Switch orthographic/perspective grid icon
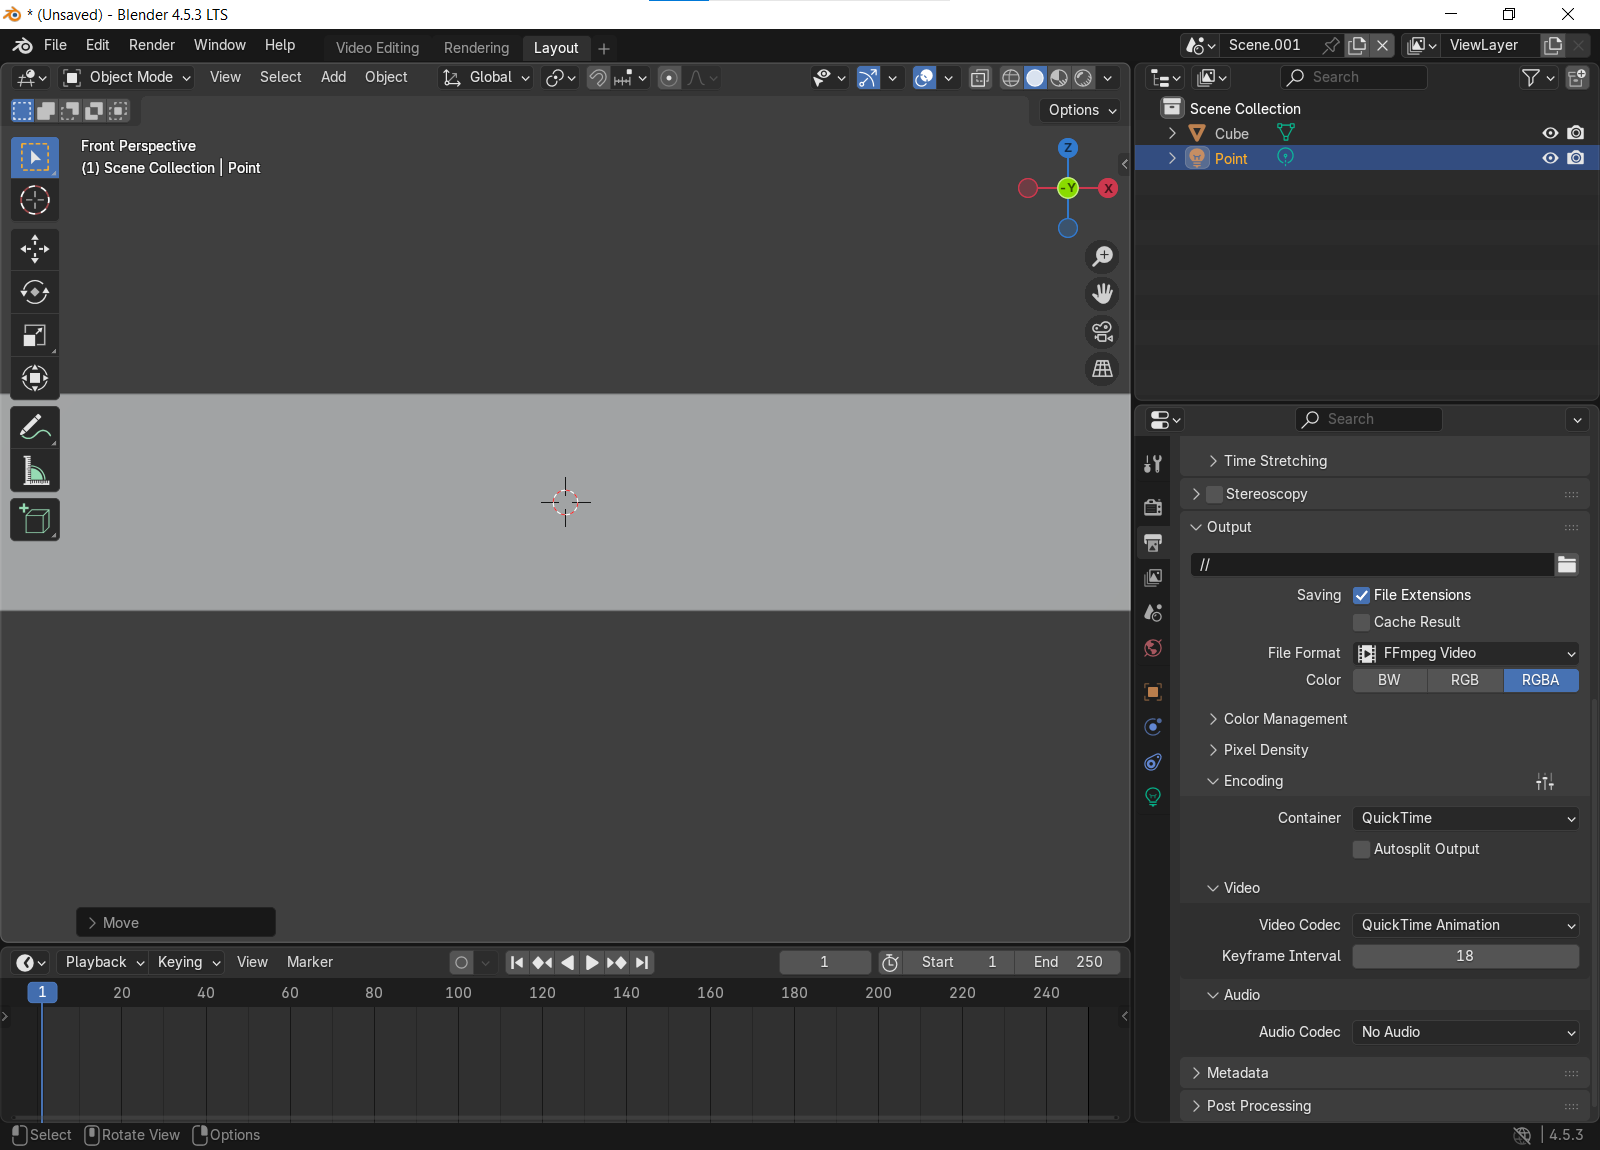This screenshot has width=1600, height=1150. point(1102,369)
